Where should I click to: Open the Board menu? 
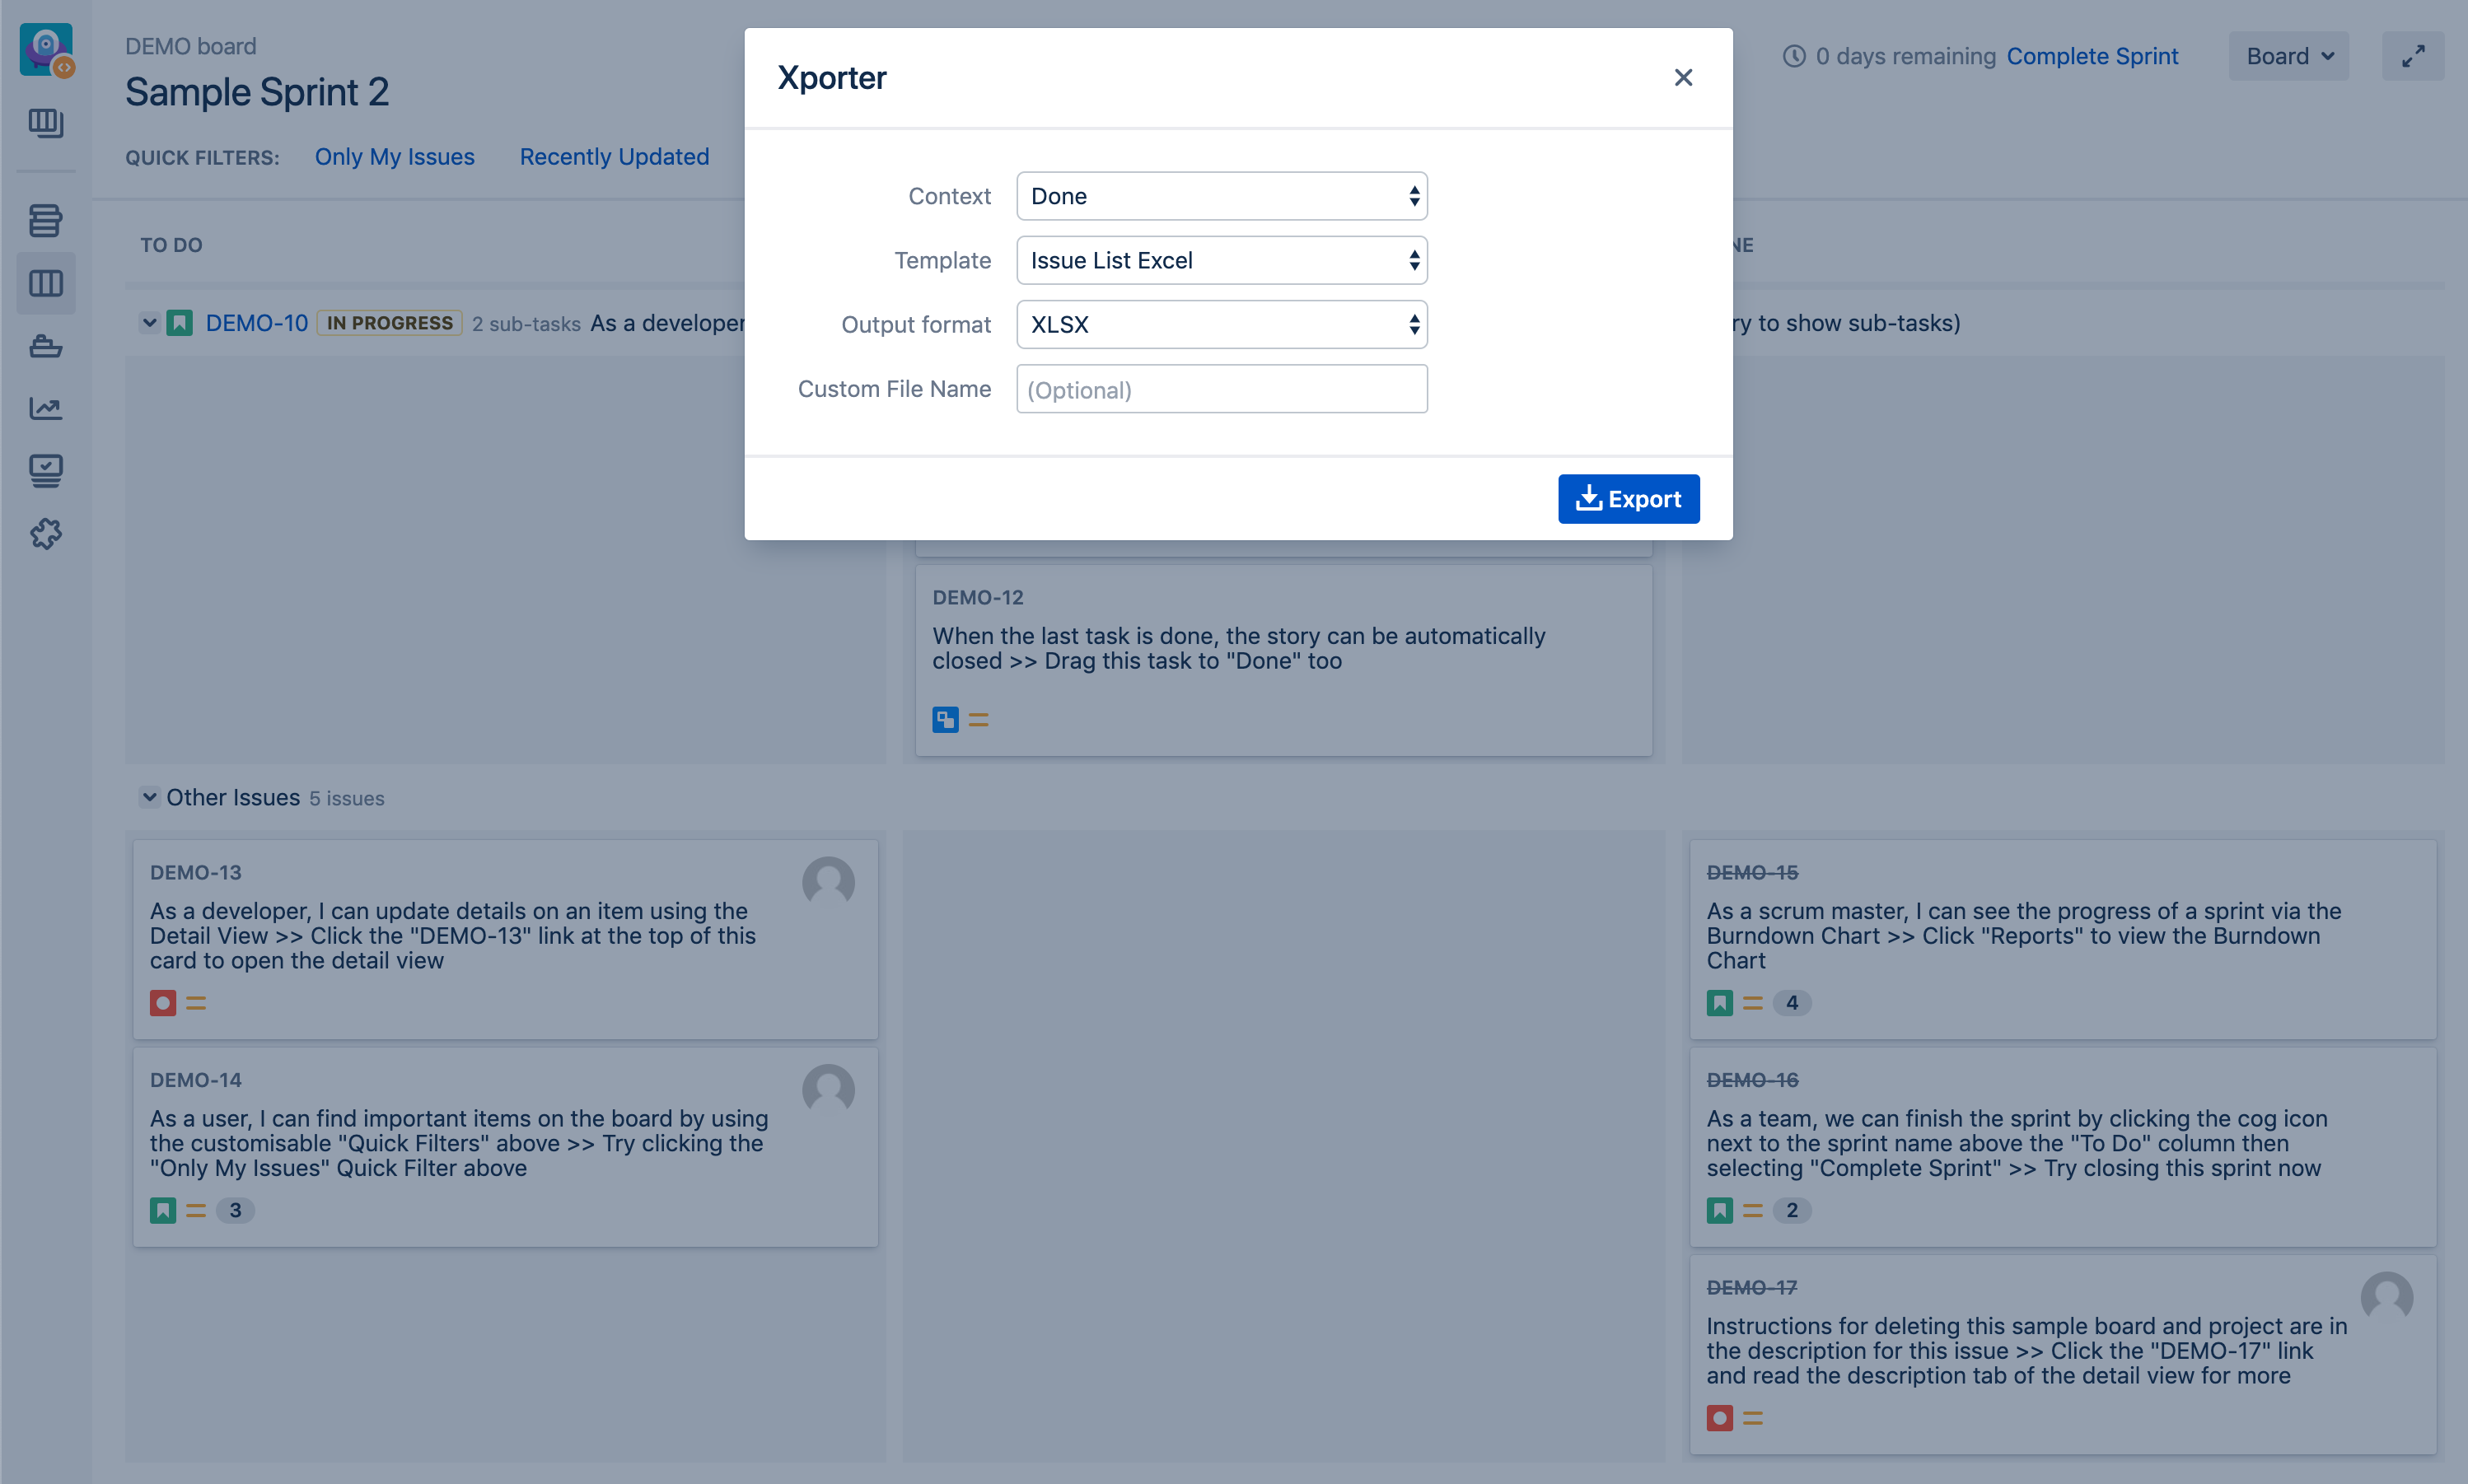point(2288,56)
